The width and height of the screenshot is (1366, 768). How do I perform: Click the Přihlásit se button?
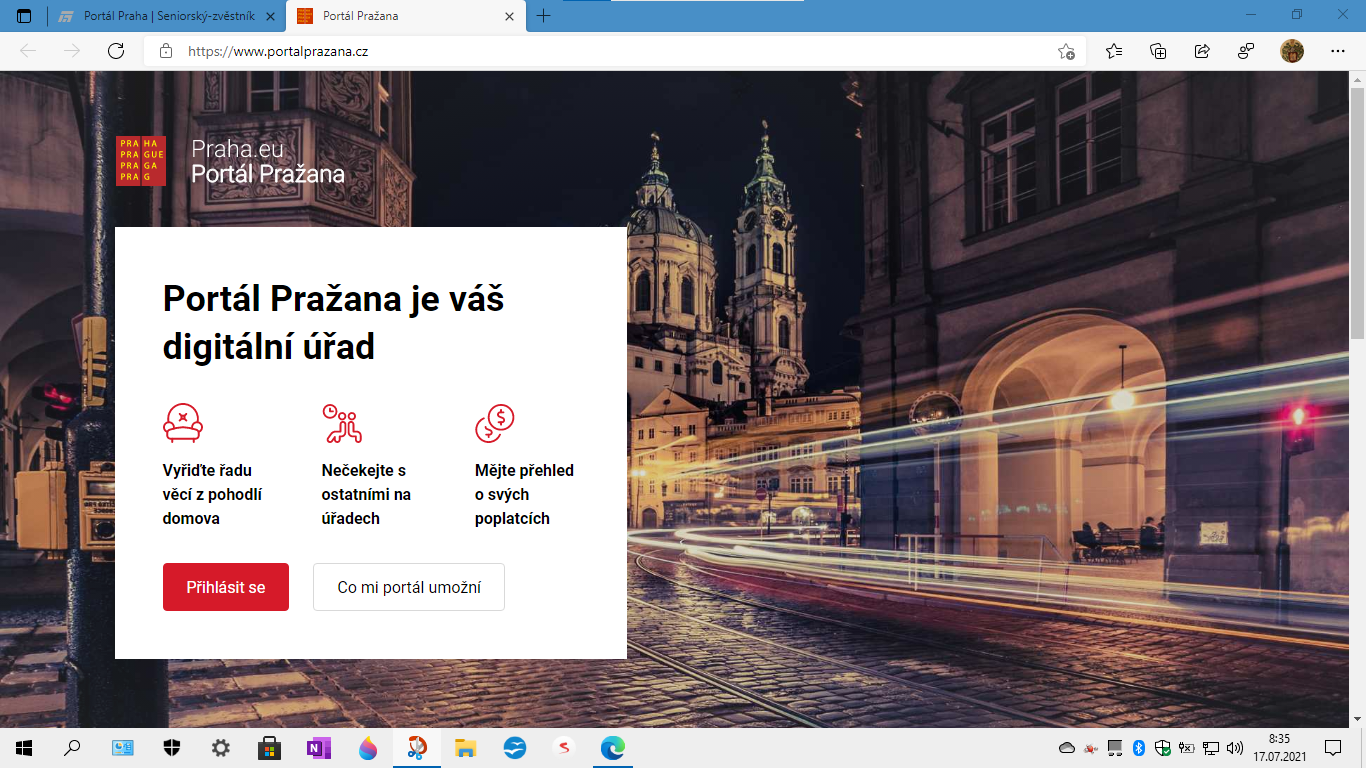(x=226, y=587)
